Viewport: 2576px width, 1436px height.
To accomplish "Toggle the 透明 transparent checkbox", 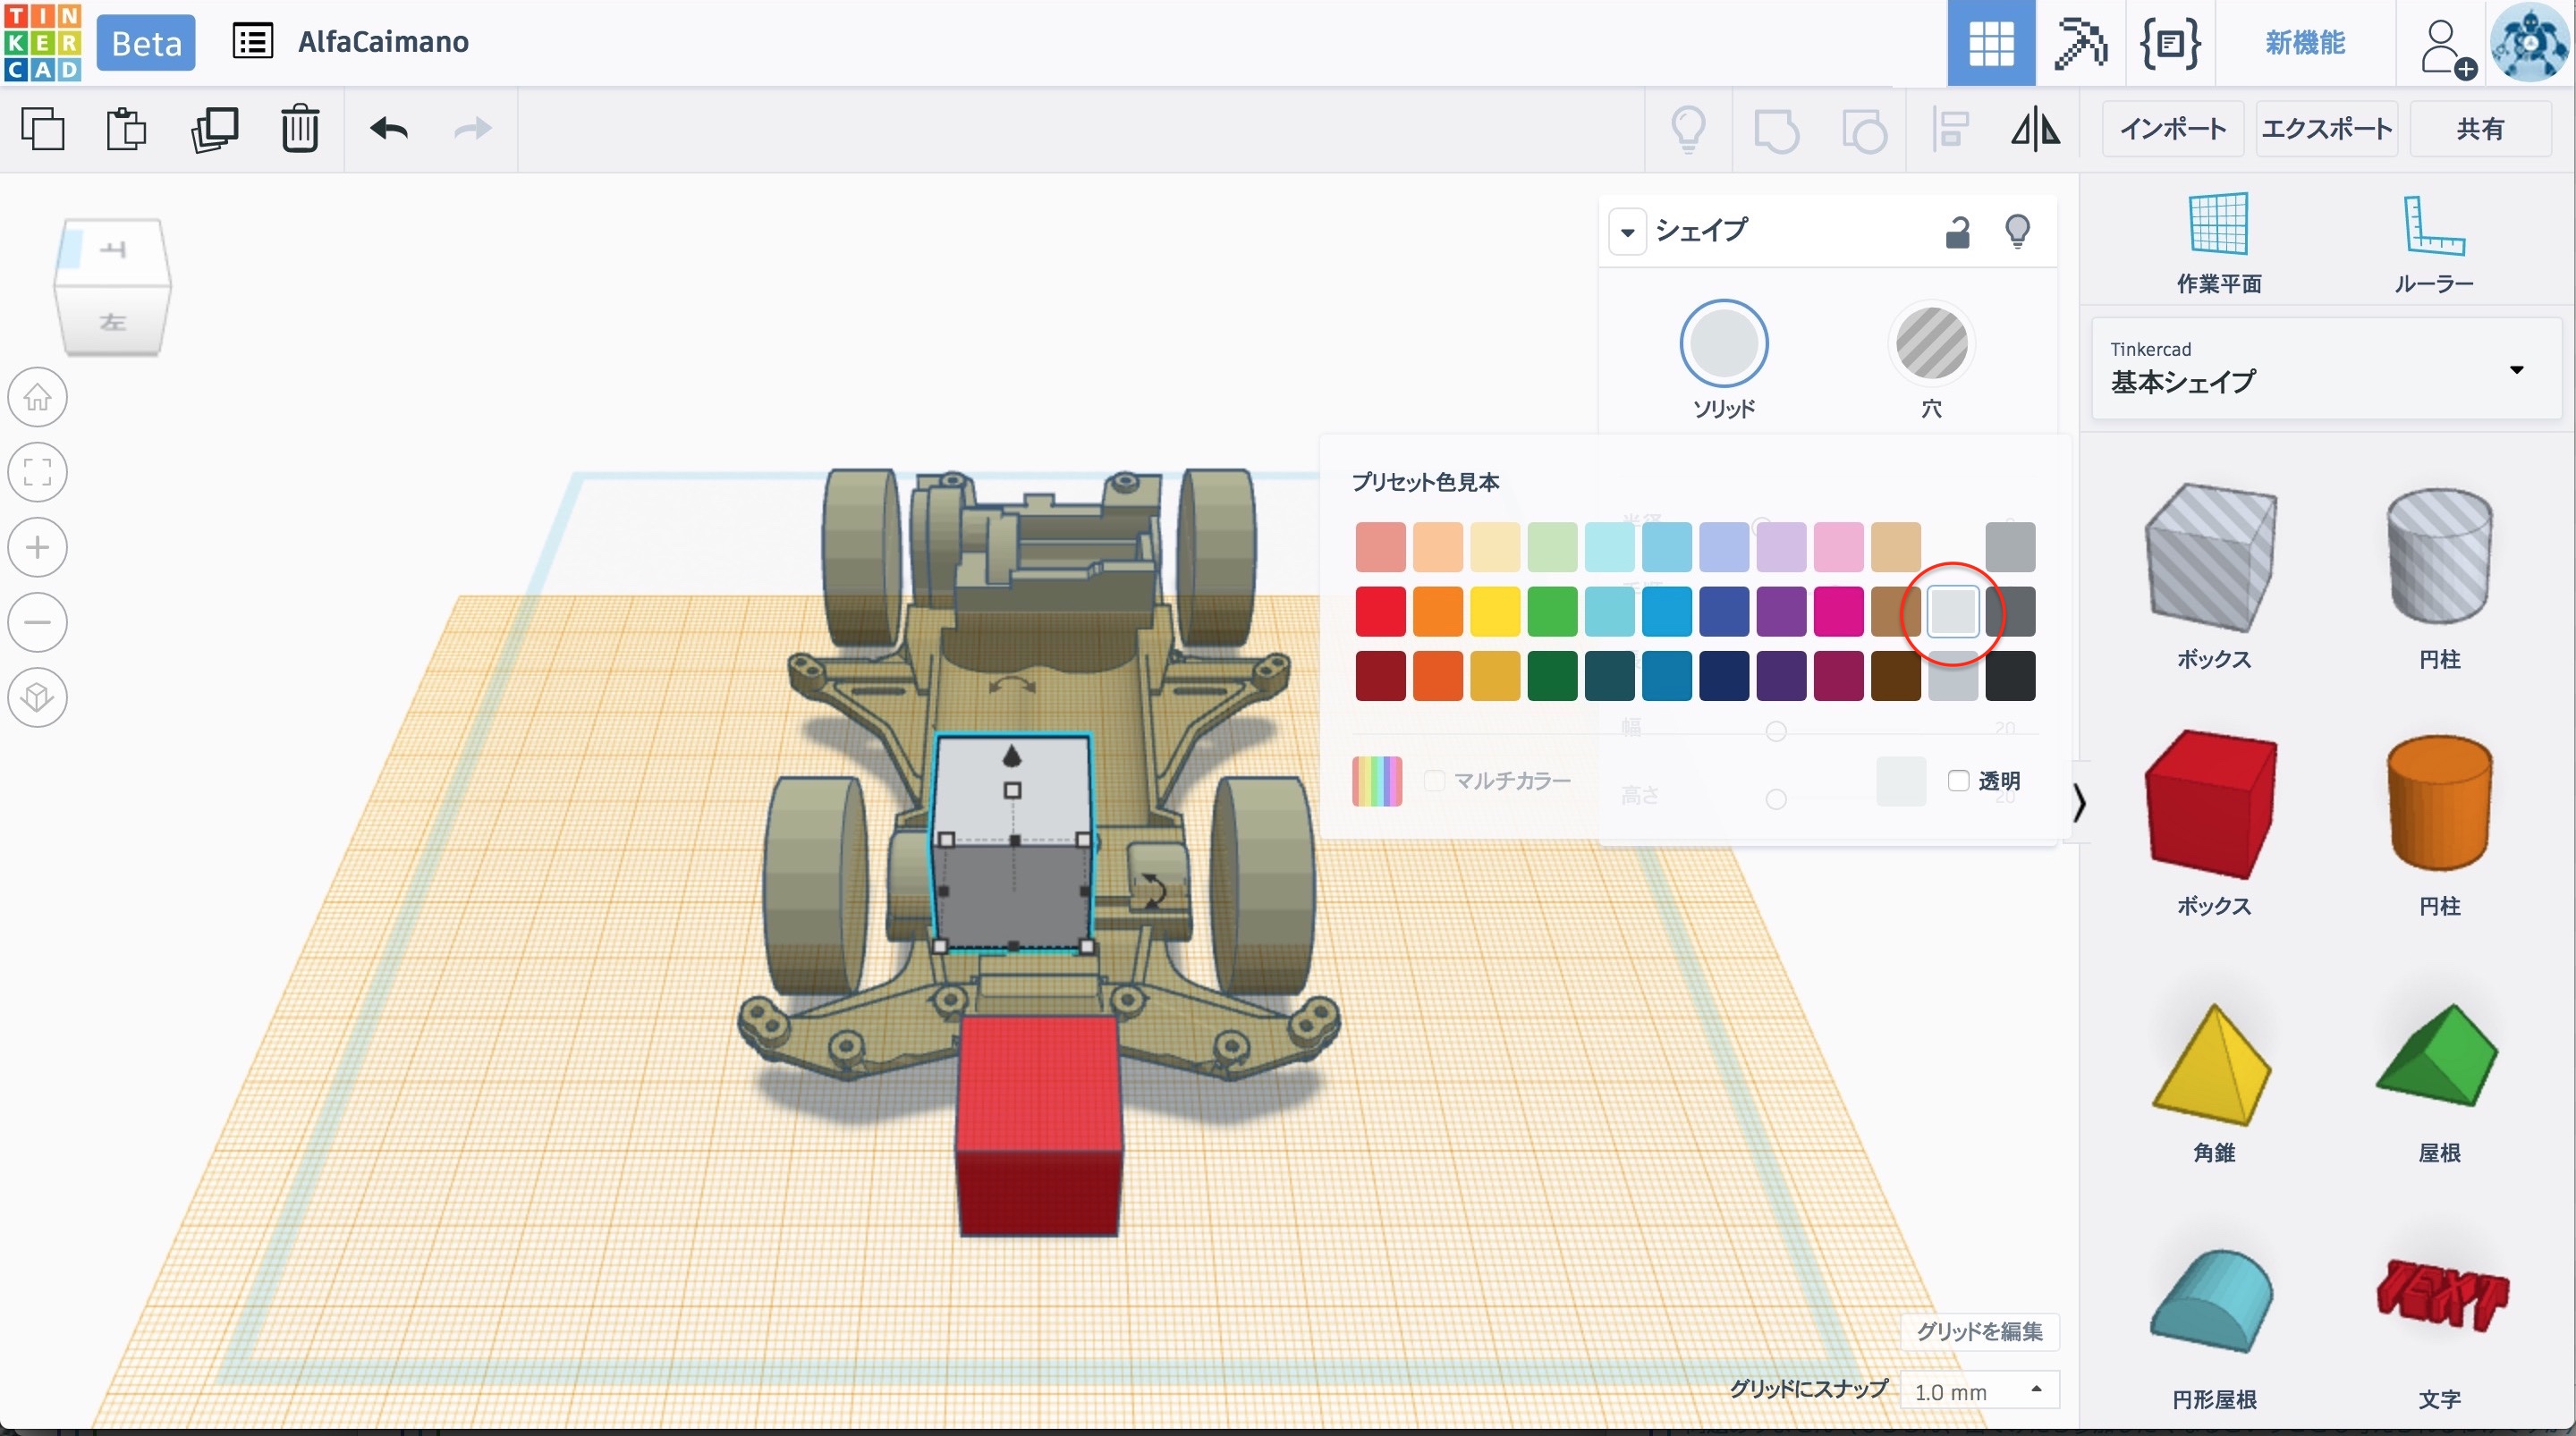I will coord(1958,780).
